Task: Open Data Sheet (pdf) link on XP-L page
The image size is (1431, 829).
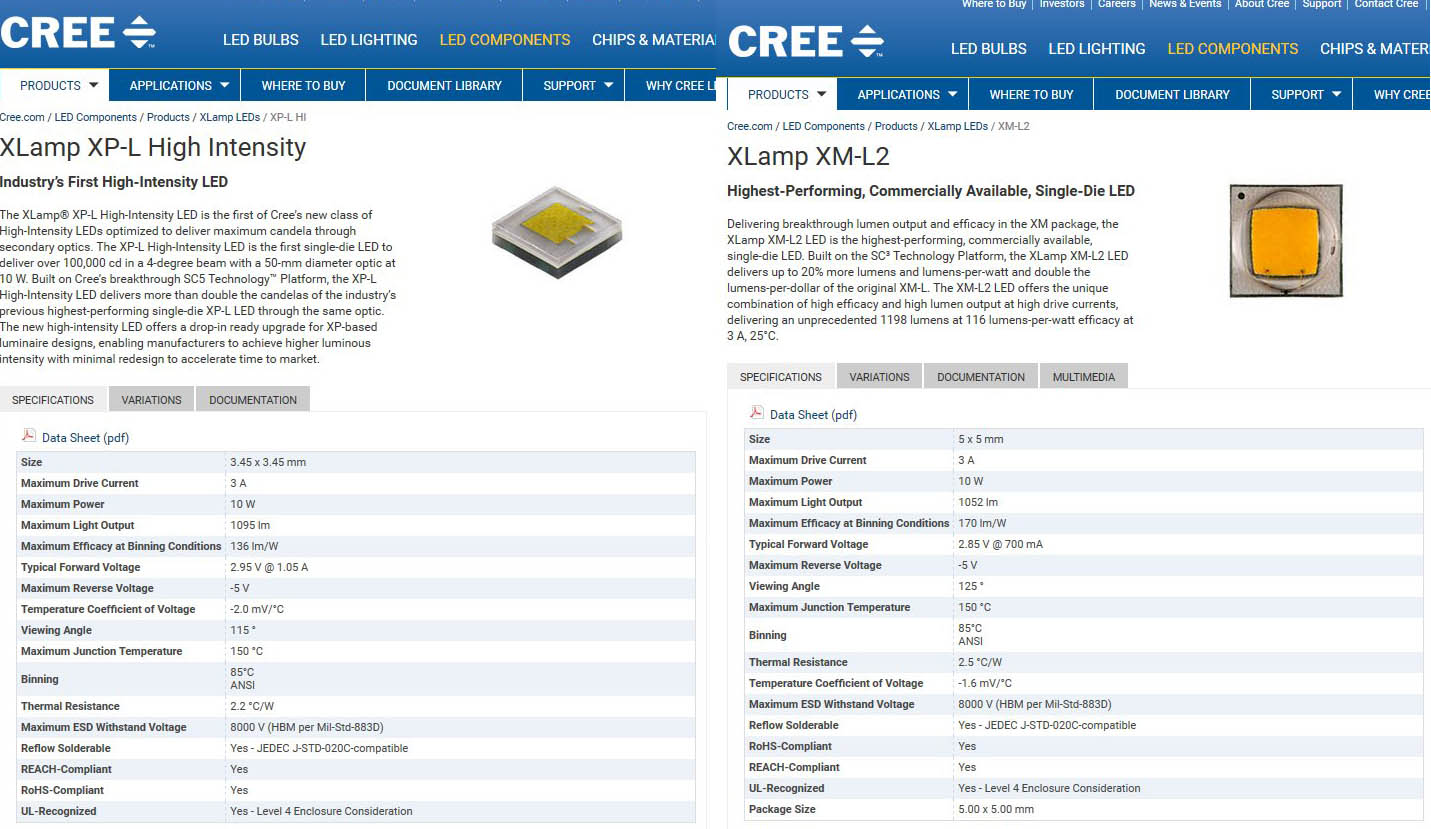Action: tap(85, 438)
